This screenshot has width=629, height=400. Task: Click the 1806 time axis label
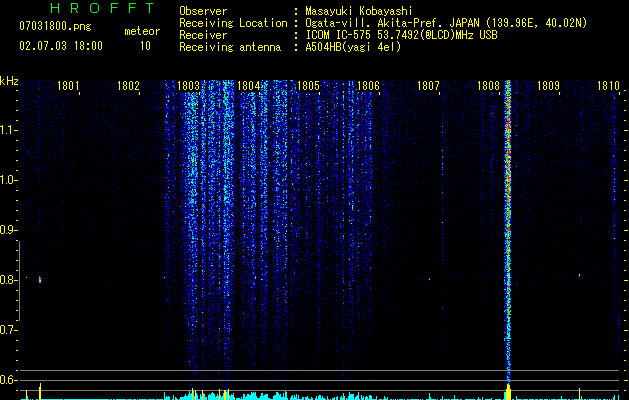point(368,86)
